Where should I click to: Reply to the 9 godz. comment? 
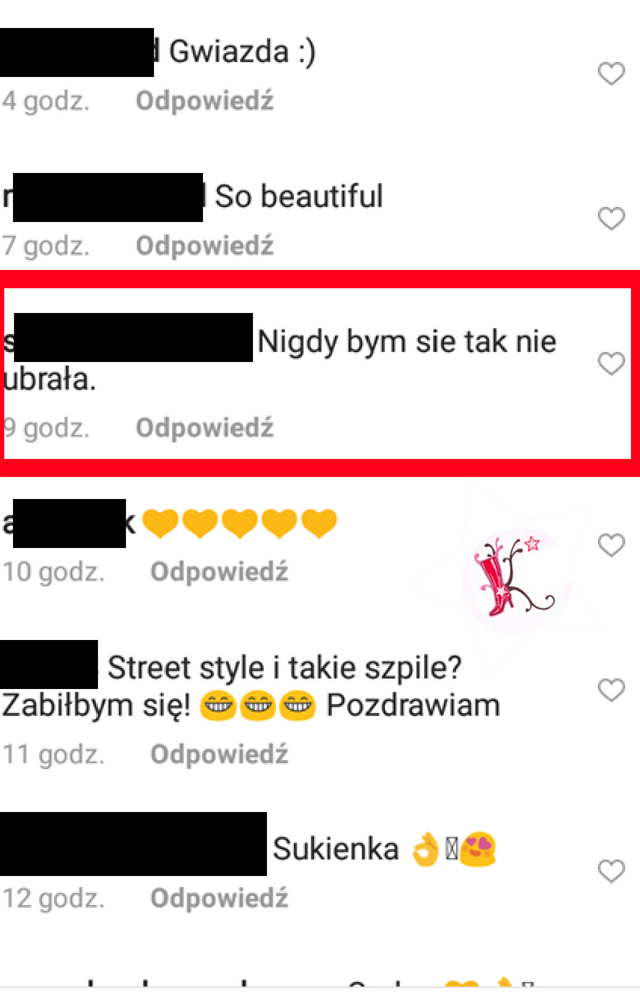coord(205,428)
